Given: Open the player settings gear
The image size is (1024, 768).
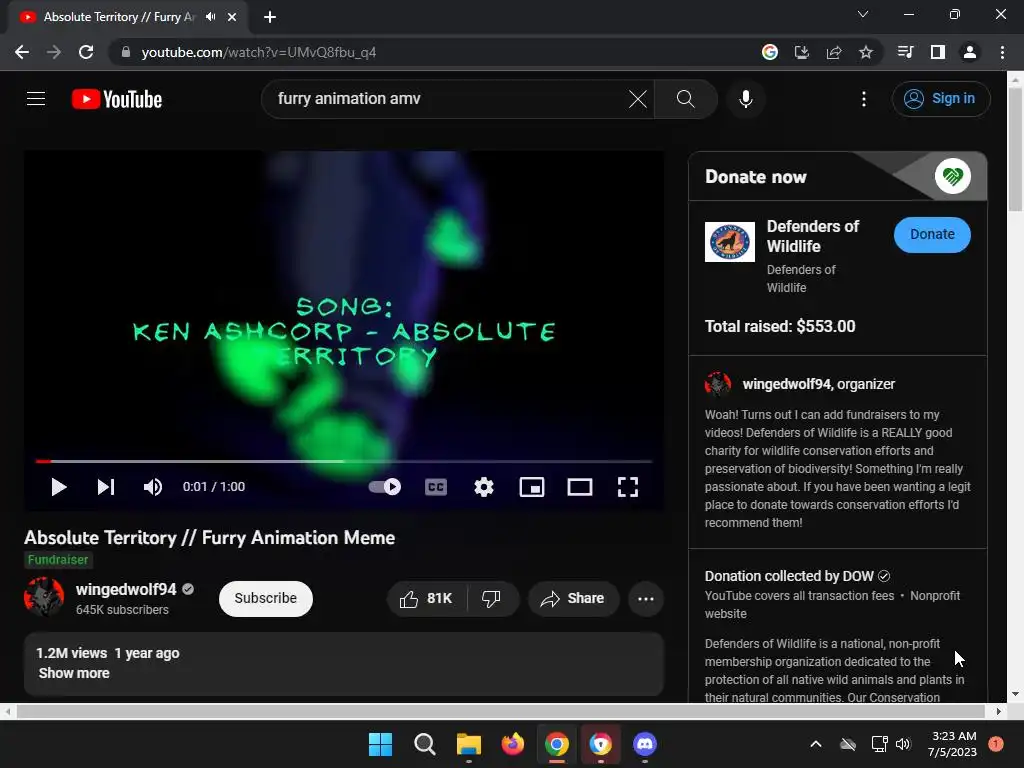Looking at the screenshot, I should point(484,487).
